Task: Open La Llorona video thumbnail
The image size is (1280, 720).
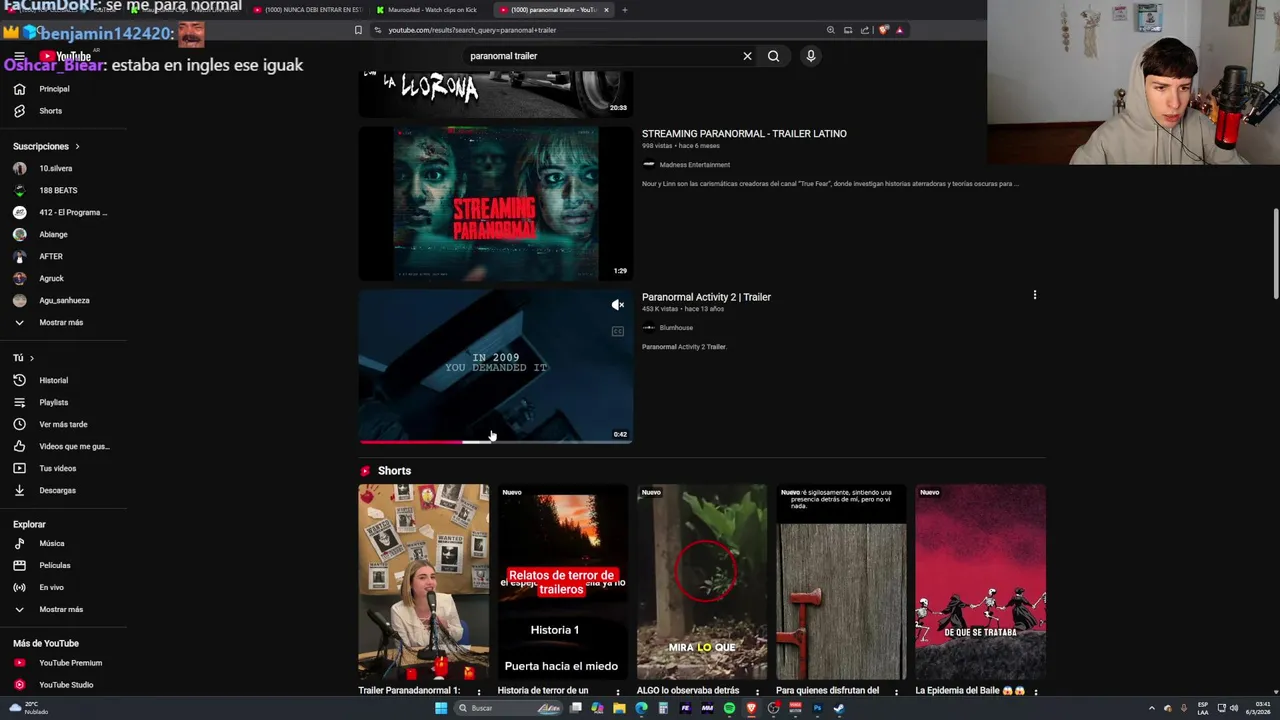Action: [496, 95]
